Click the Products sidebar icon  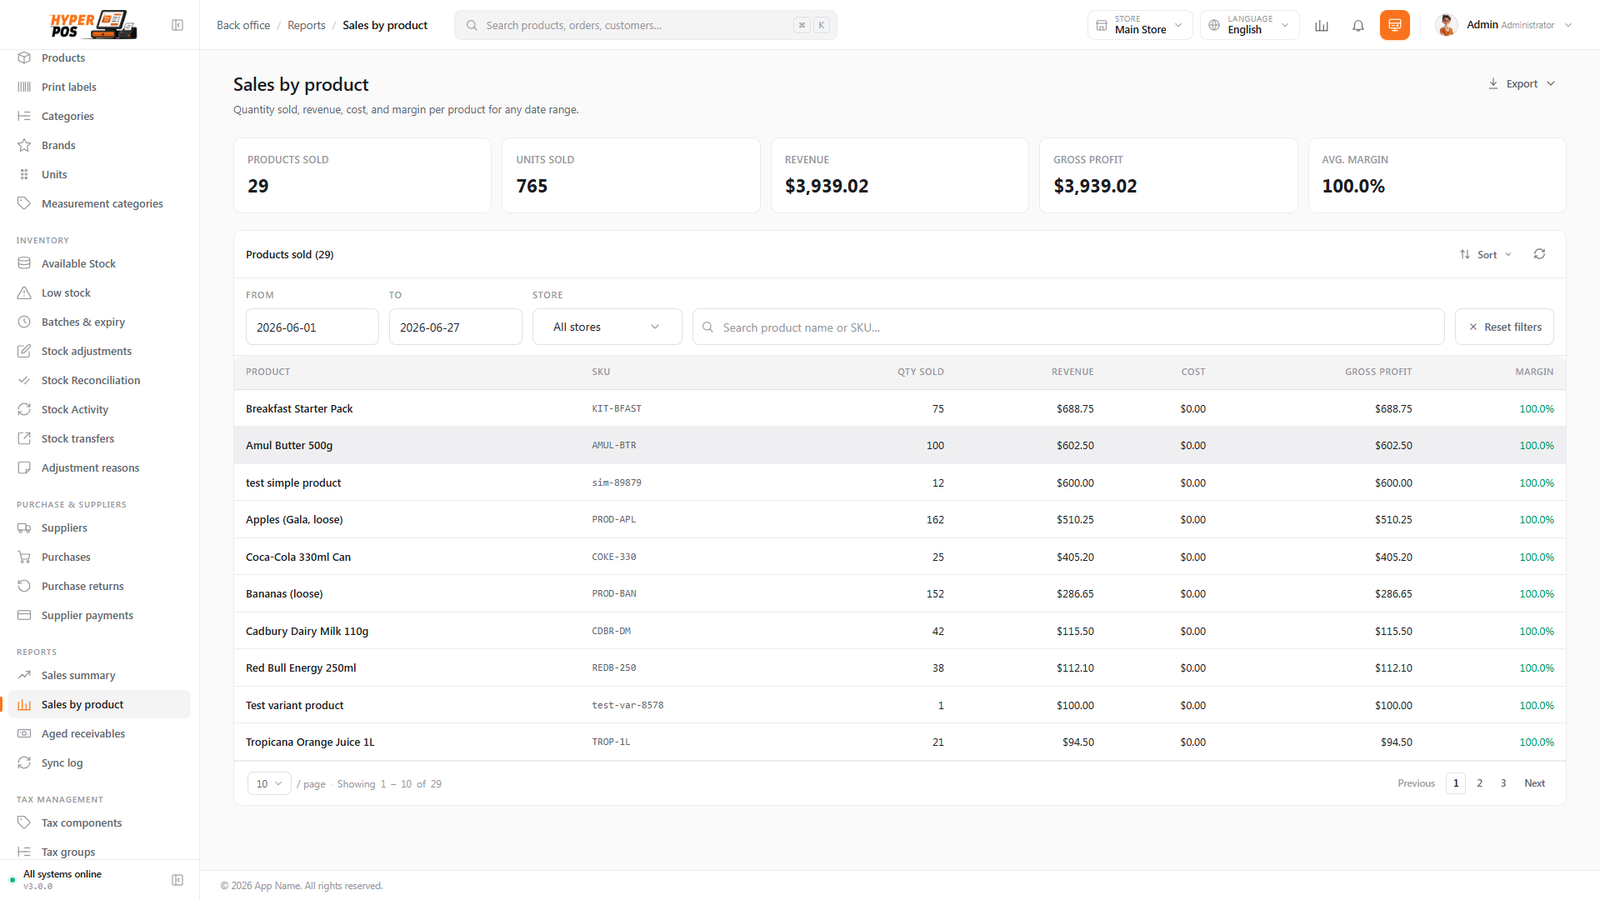tap(24, 58)
